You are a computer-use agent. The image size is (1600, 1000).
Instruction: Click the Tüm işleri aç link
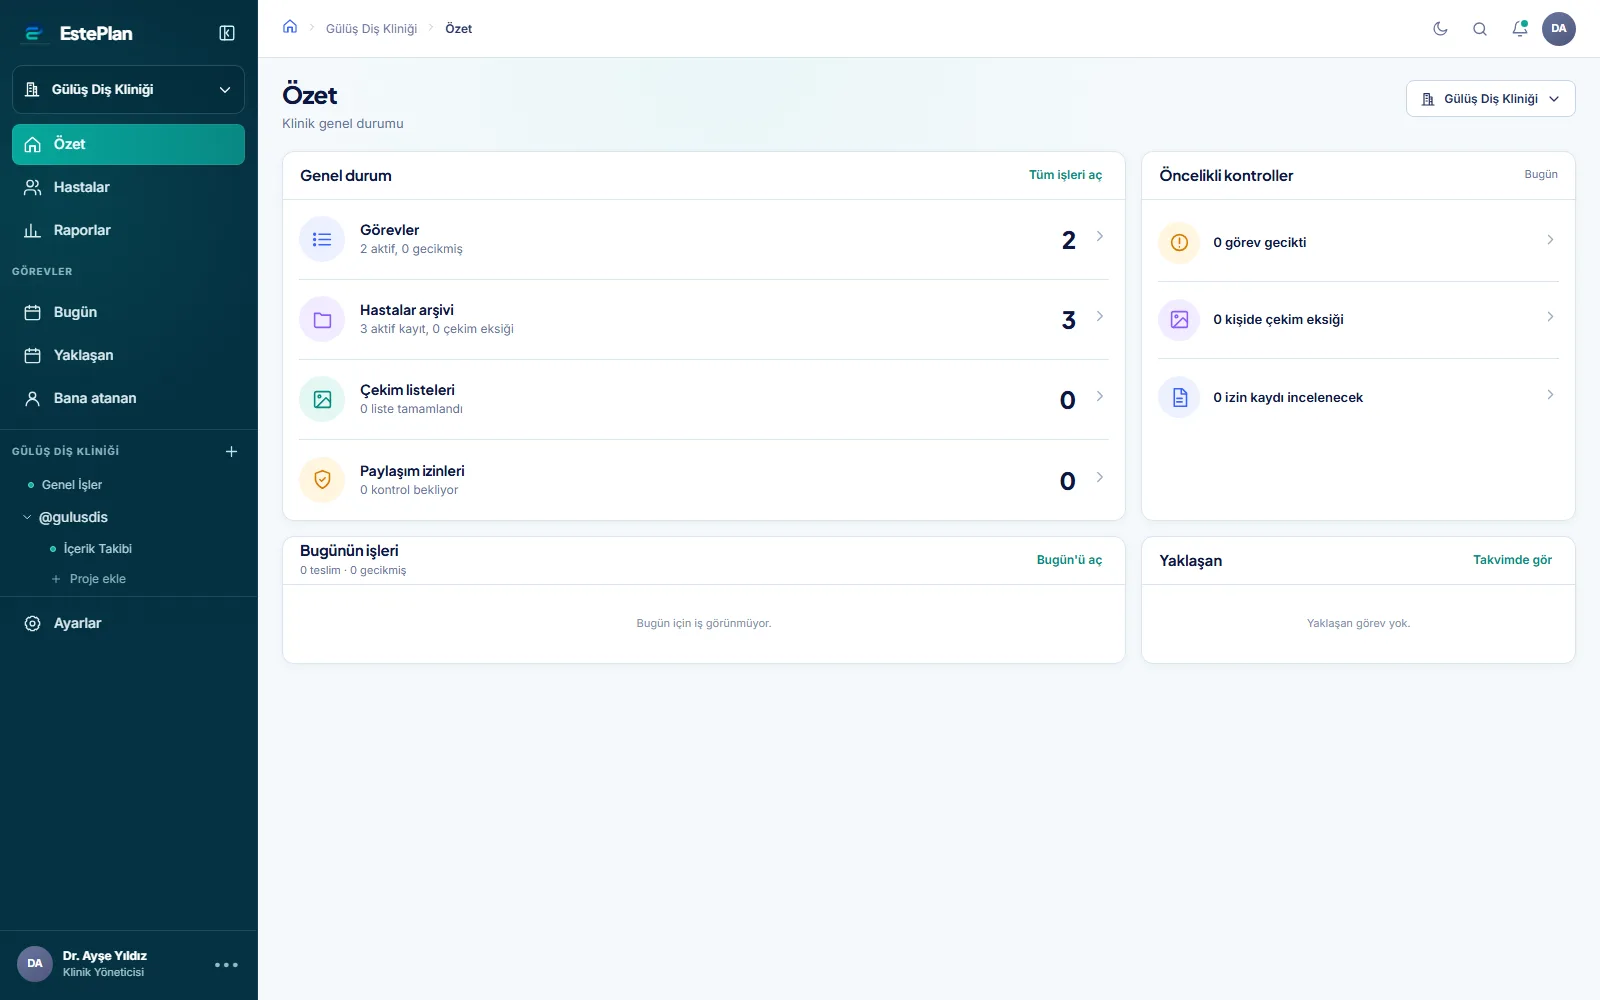(1065, 175)
